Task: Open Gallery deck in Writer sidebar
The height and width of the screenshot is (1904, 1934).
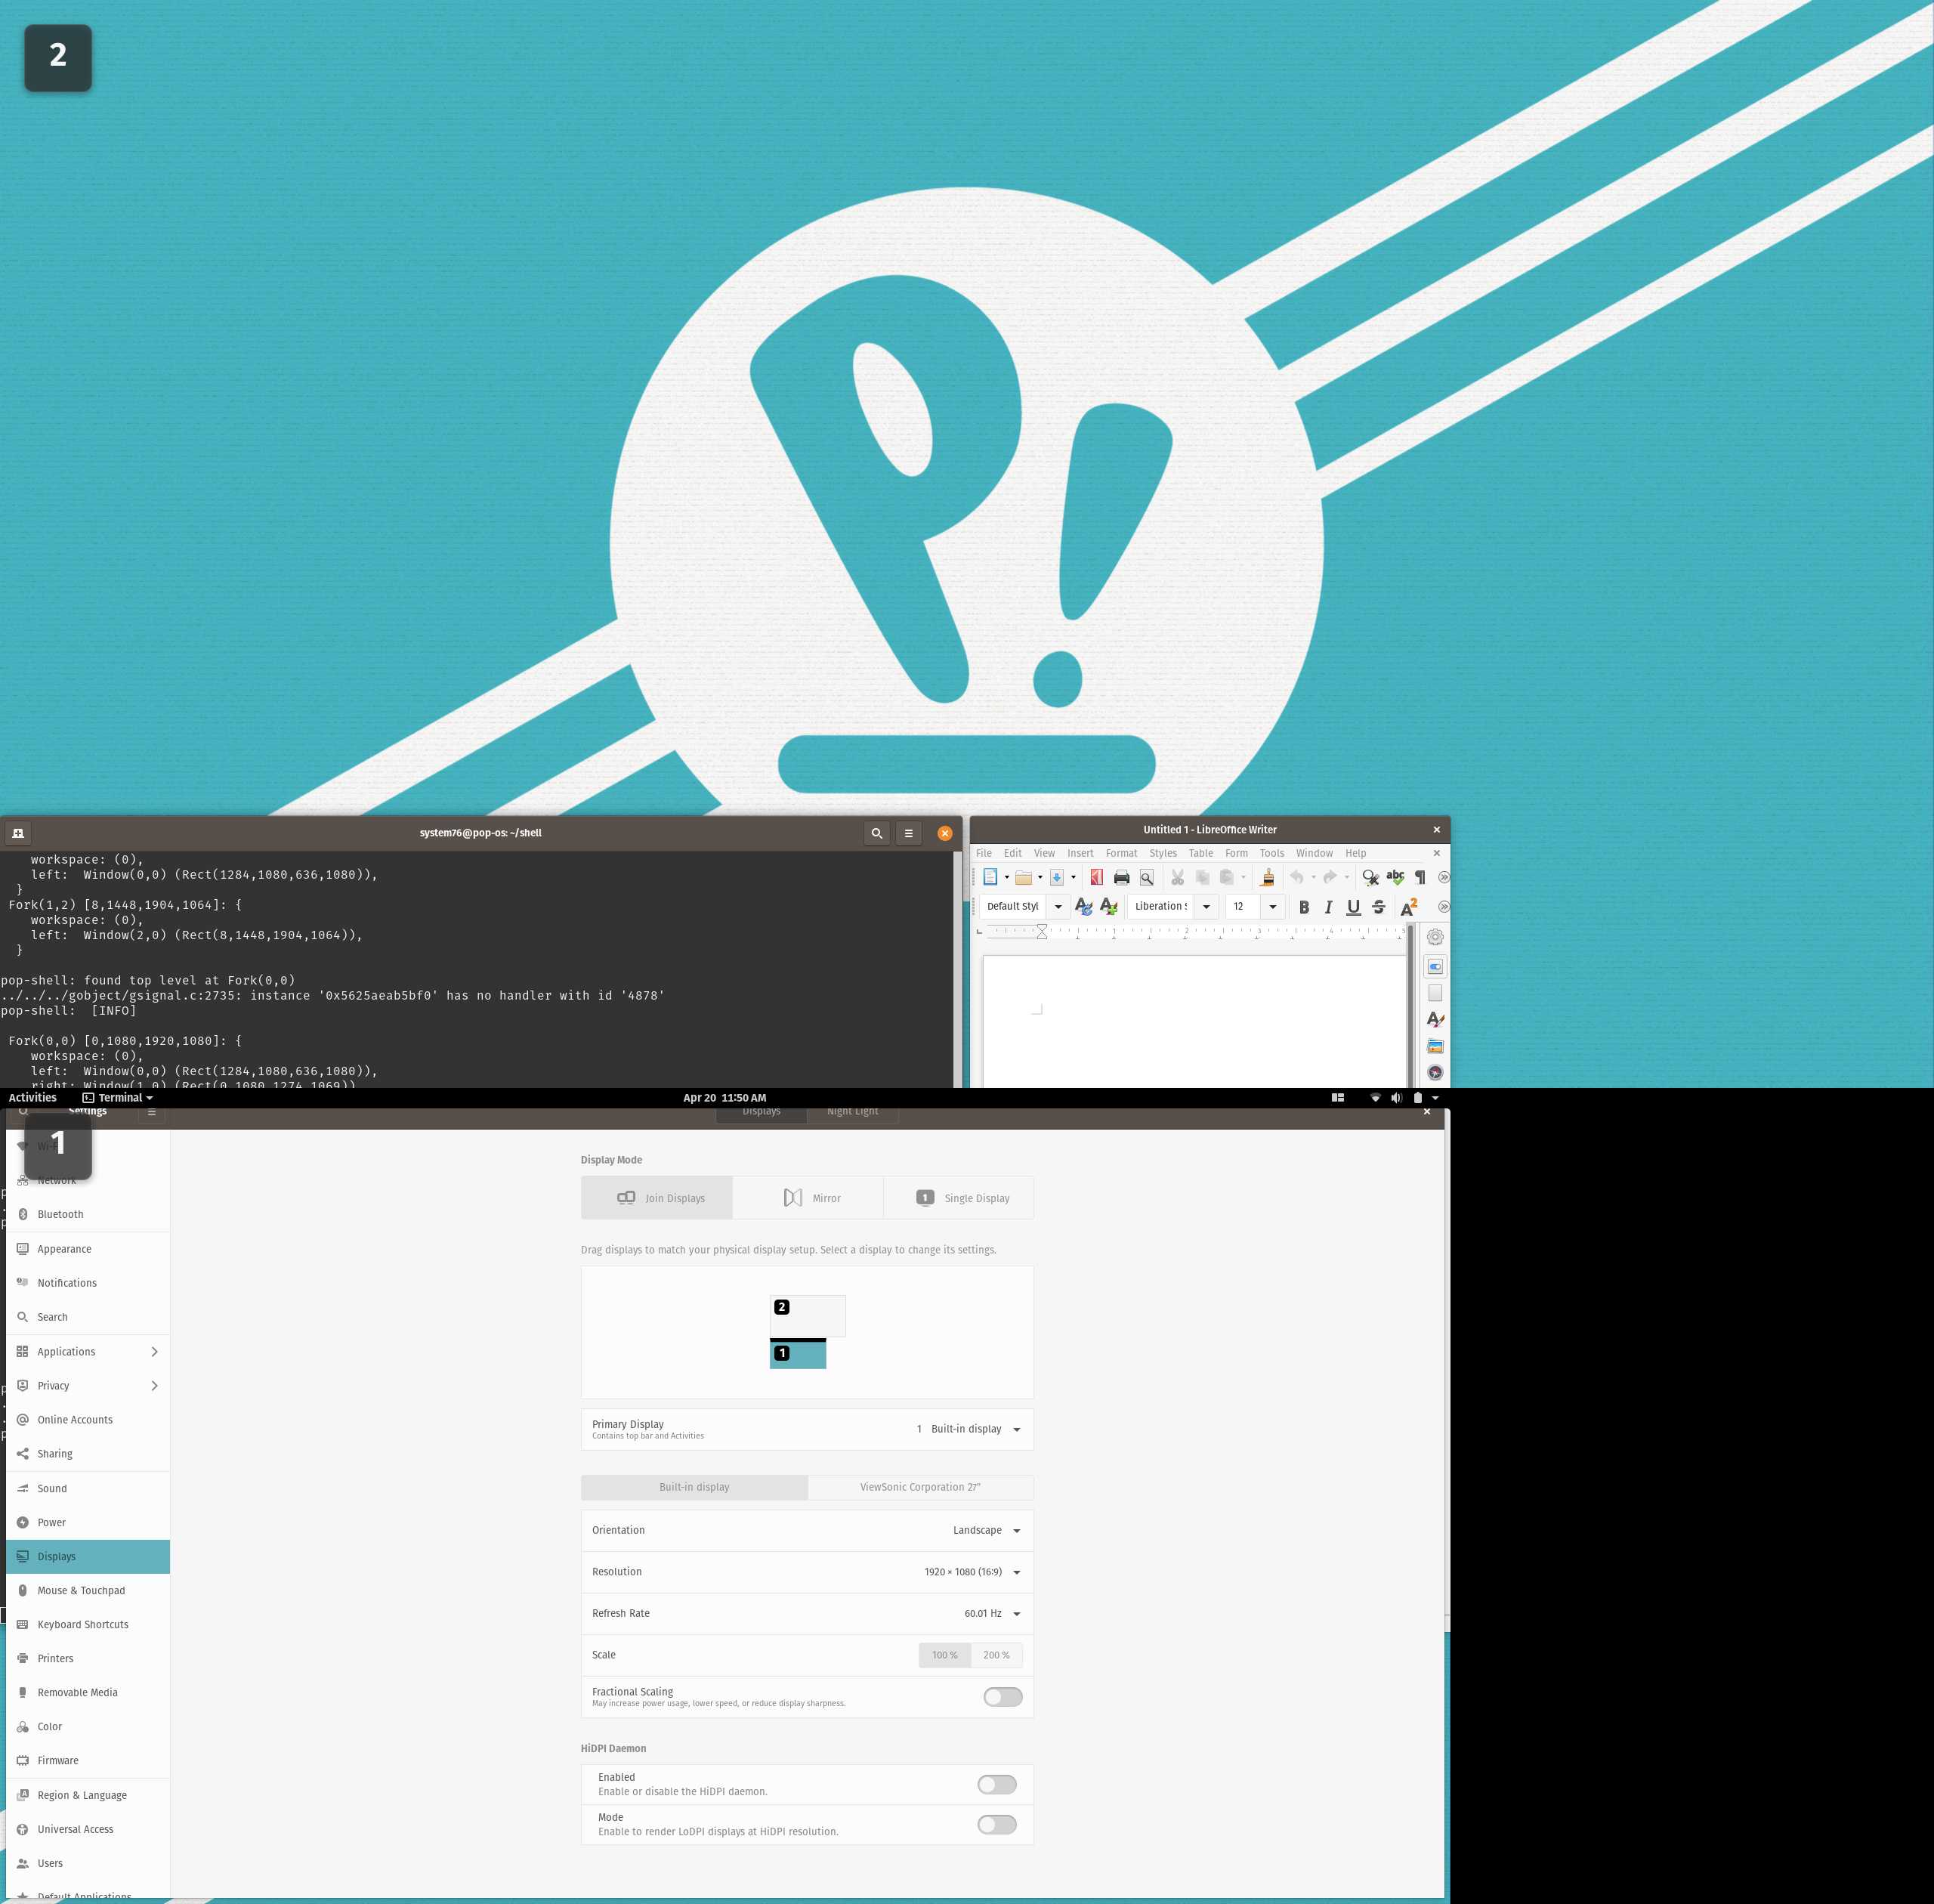Action: (x=1435, y=1046)
